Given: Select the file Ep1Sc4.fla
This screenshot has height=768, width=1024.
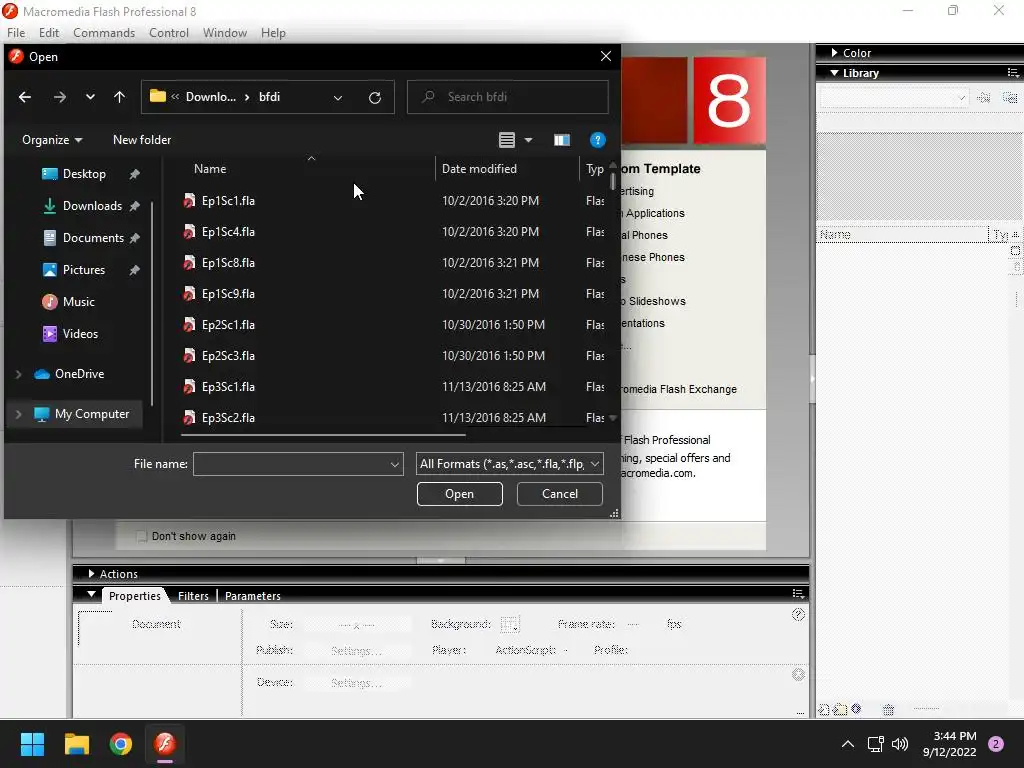Looking at the screenshot, I should coord(228,232).
